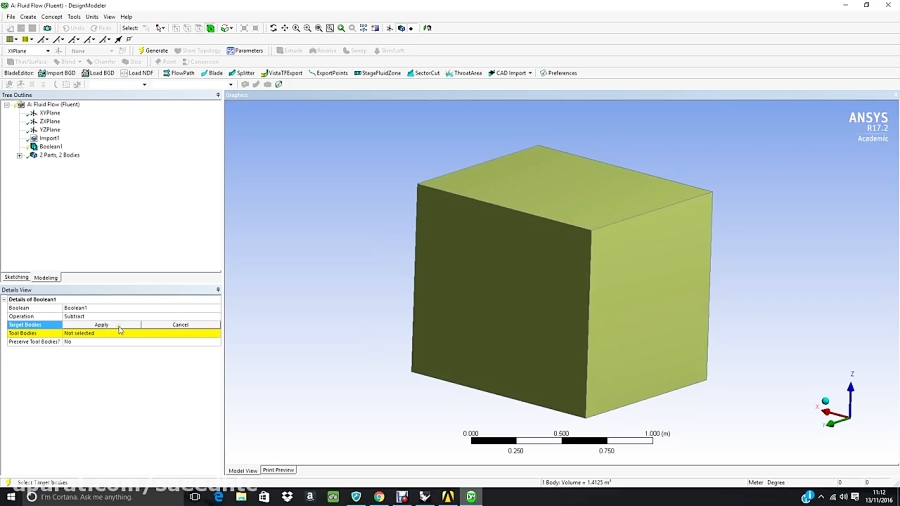This screenshot has width=900, height=506.
Task: Click Apply for Target Bodies
Action: (x=102, y=325)
